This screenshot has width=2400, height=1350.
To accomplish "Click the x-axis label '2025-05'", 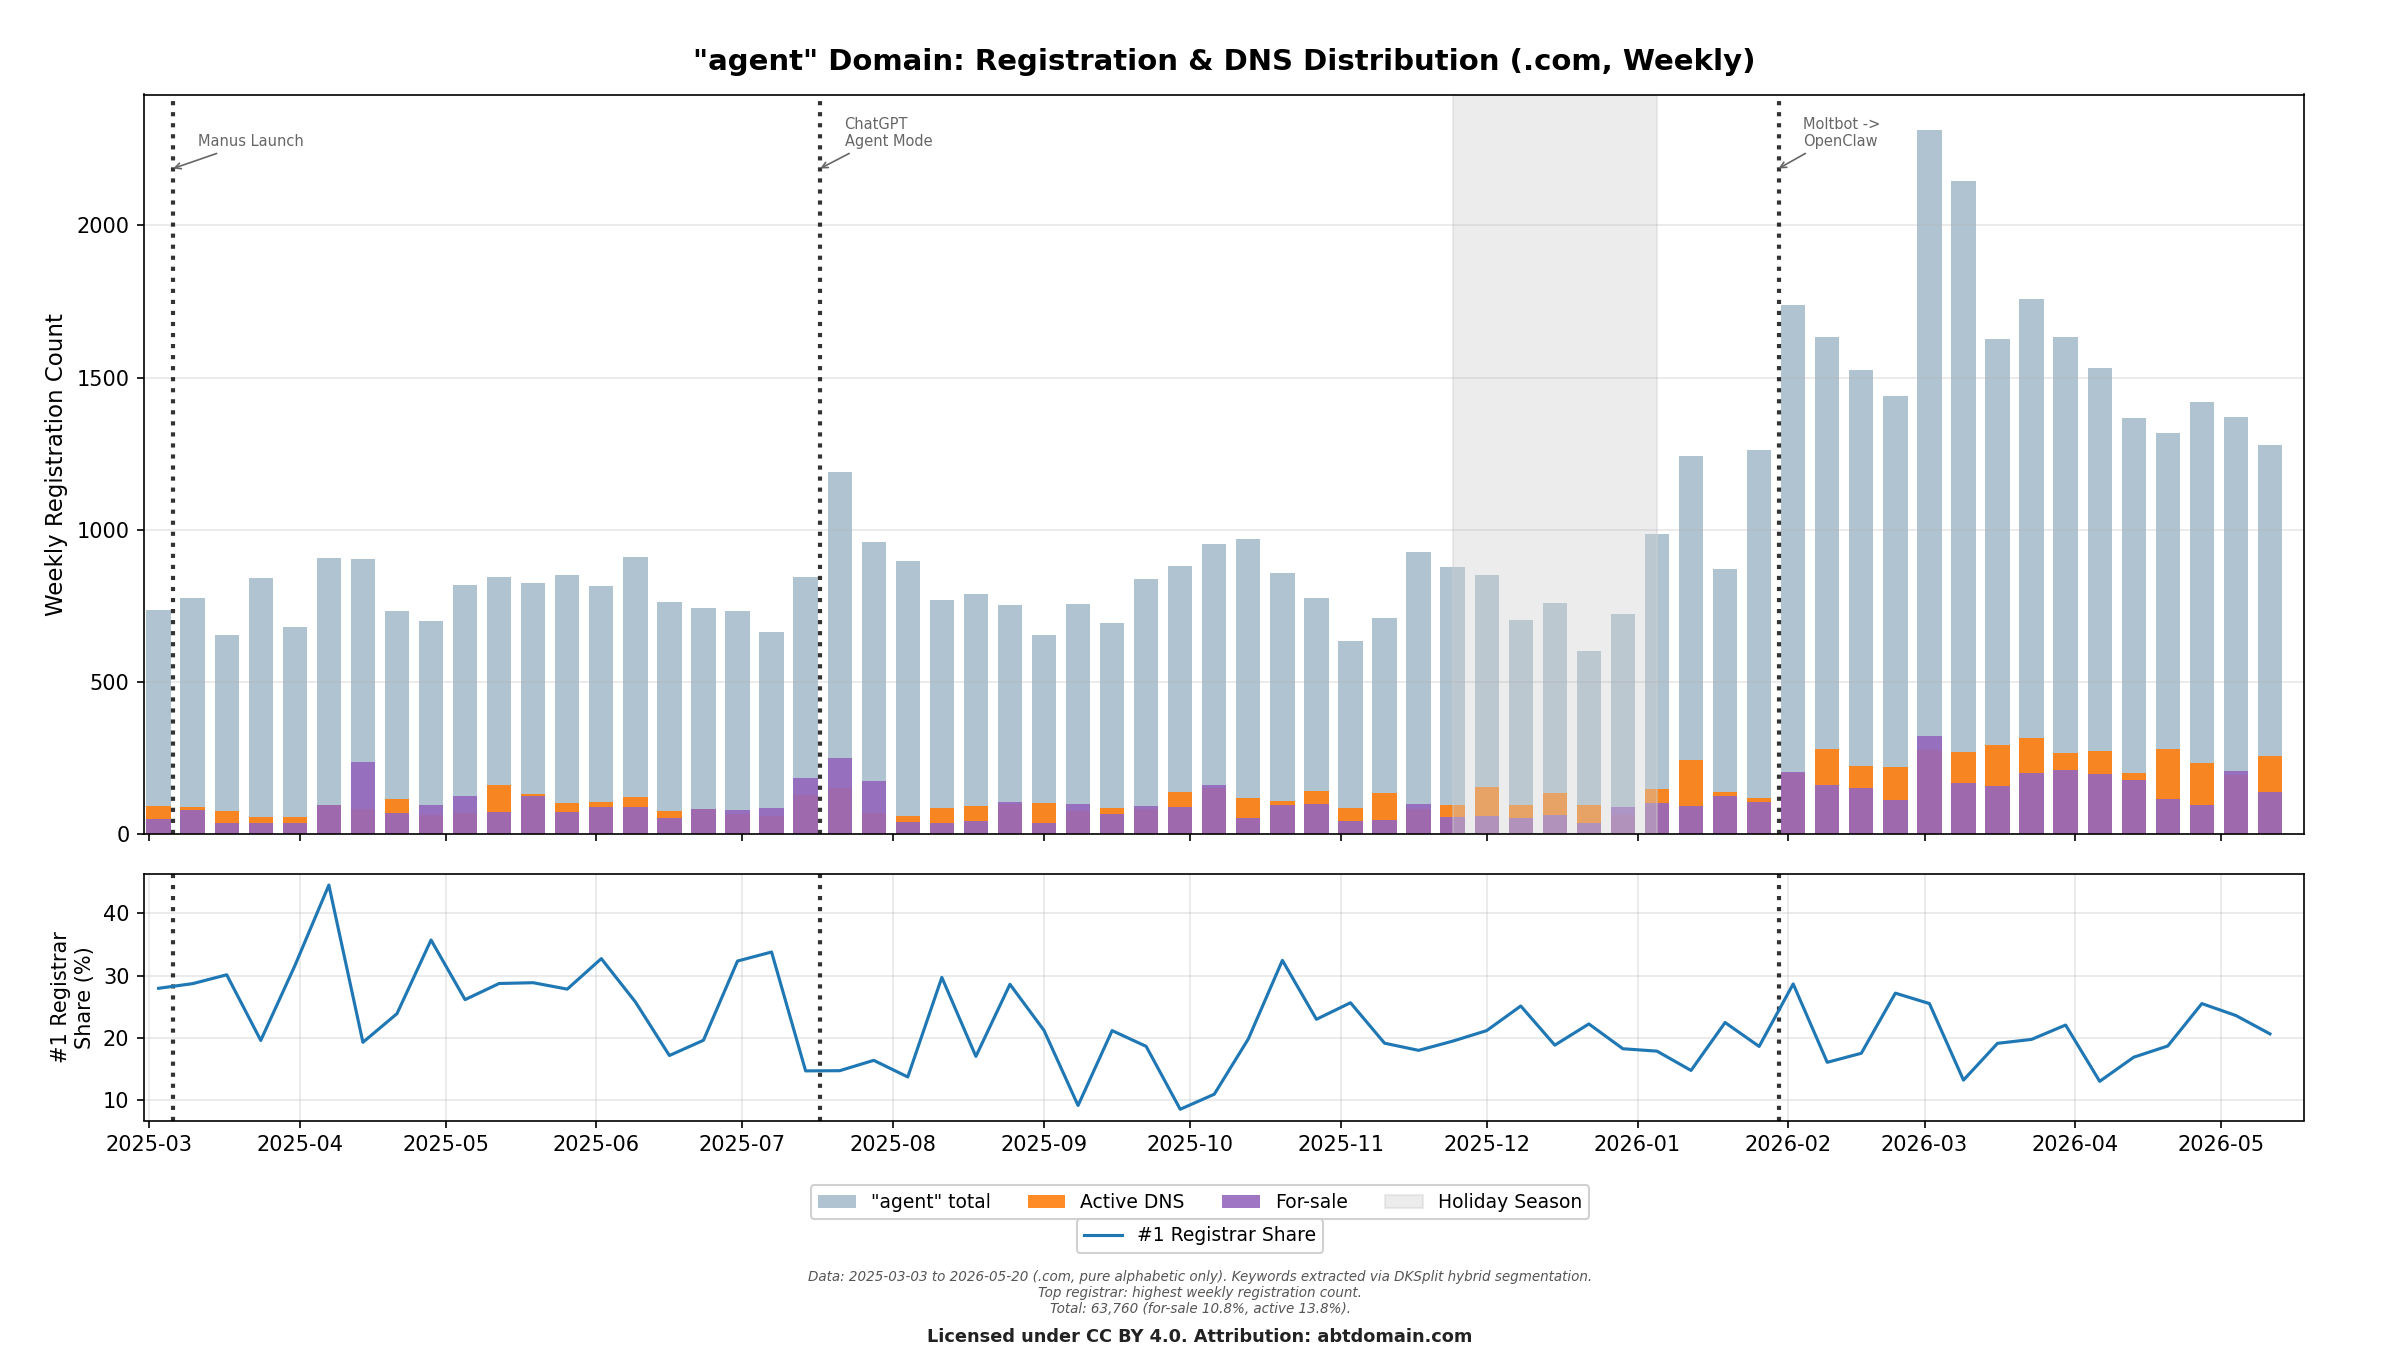I will click(x=446, y=1144).
